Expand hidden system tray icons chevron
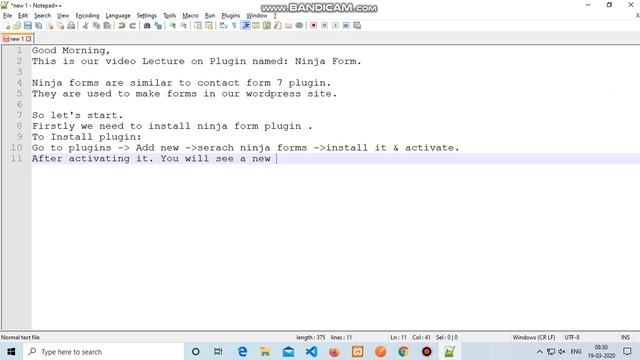This screenshot has height=360, width=640. click(539, 351)
